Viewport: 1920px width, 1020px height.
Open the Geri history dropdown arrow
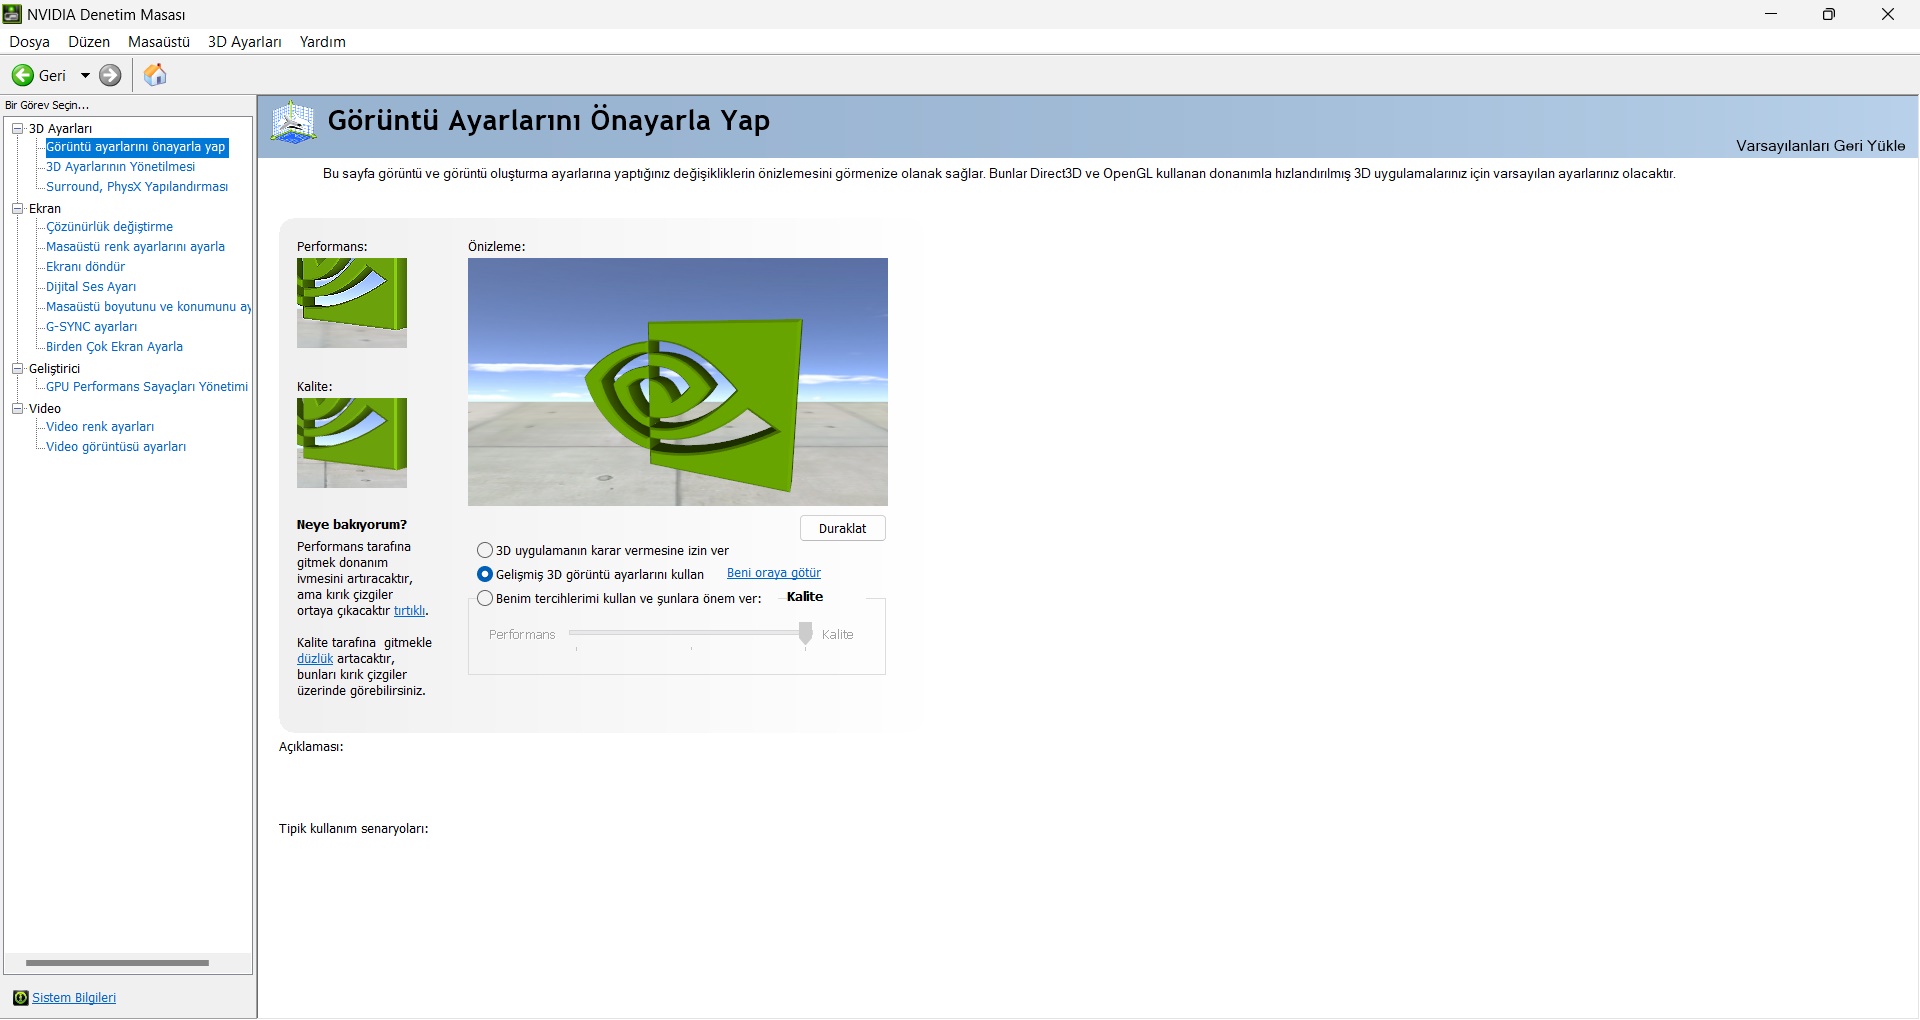click(x=85, y=76)
